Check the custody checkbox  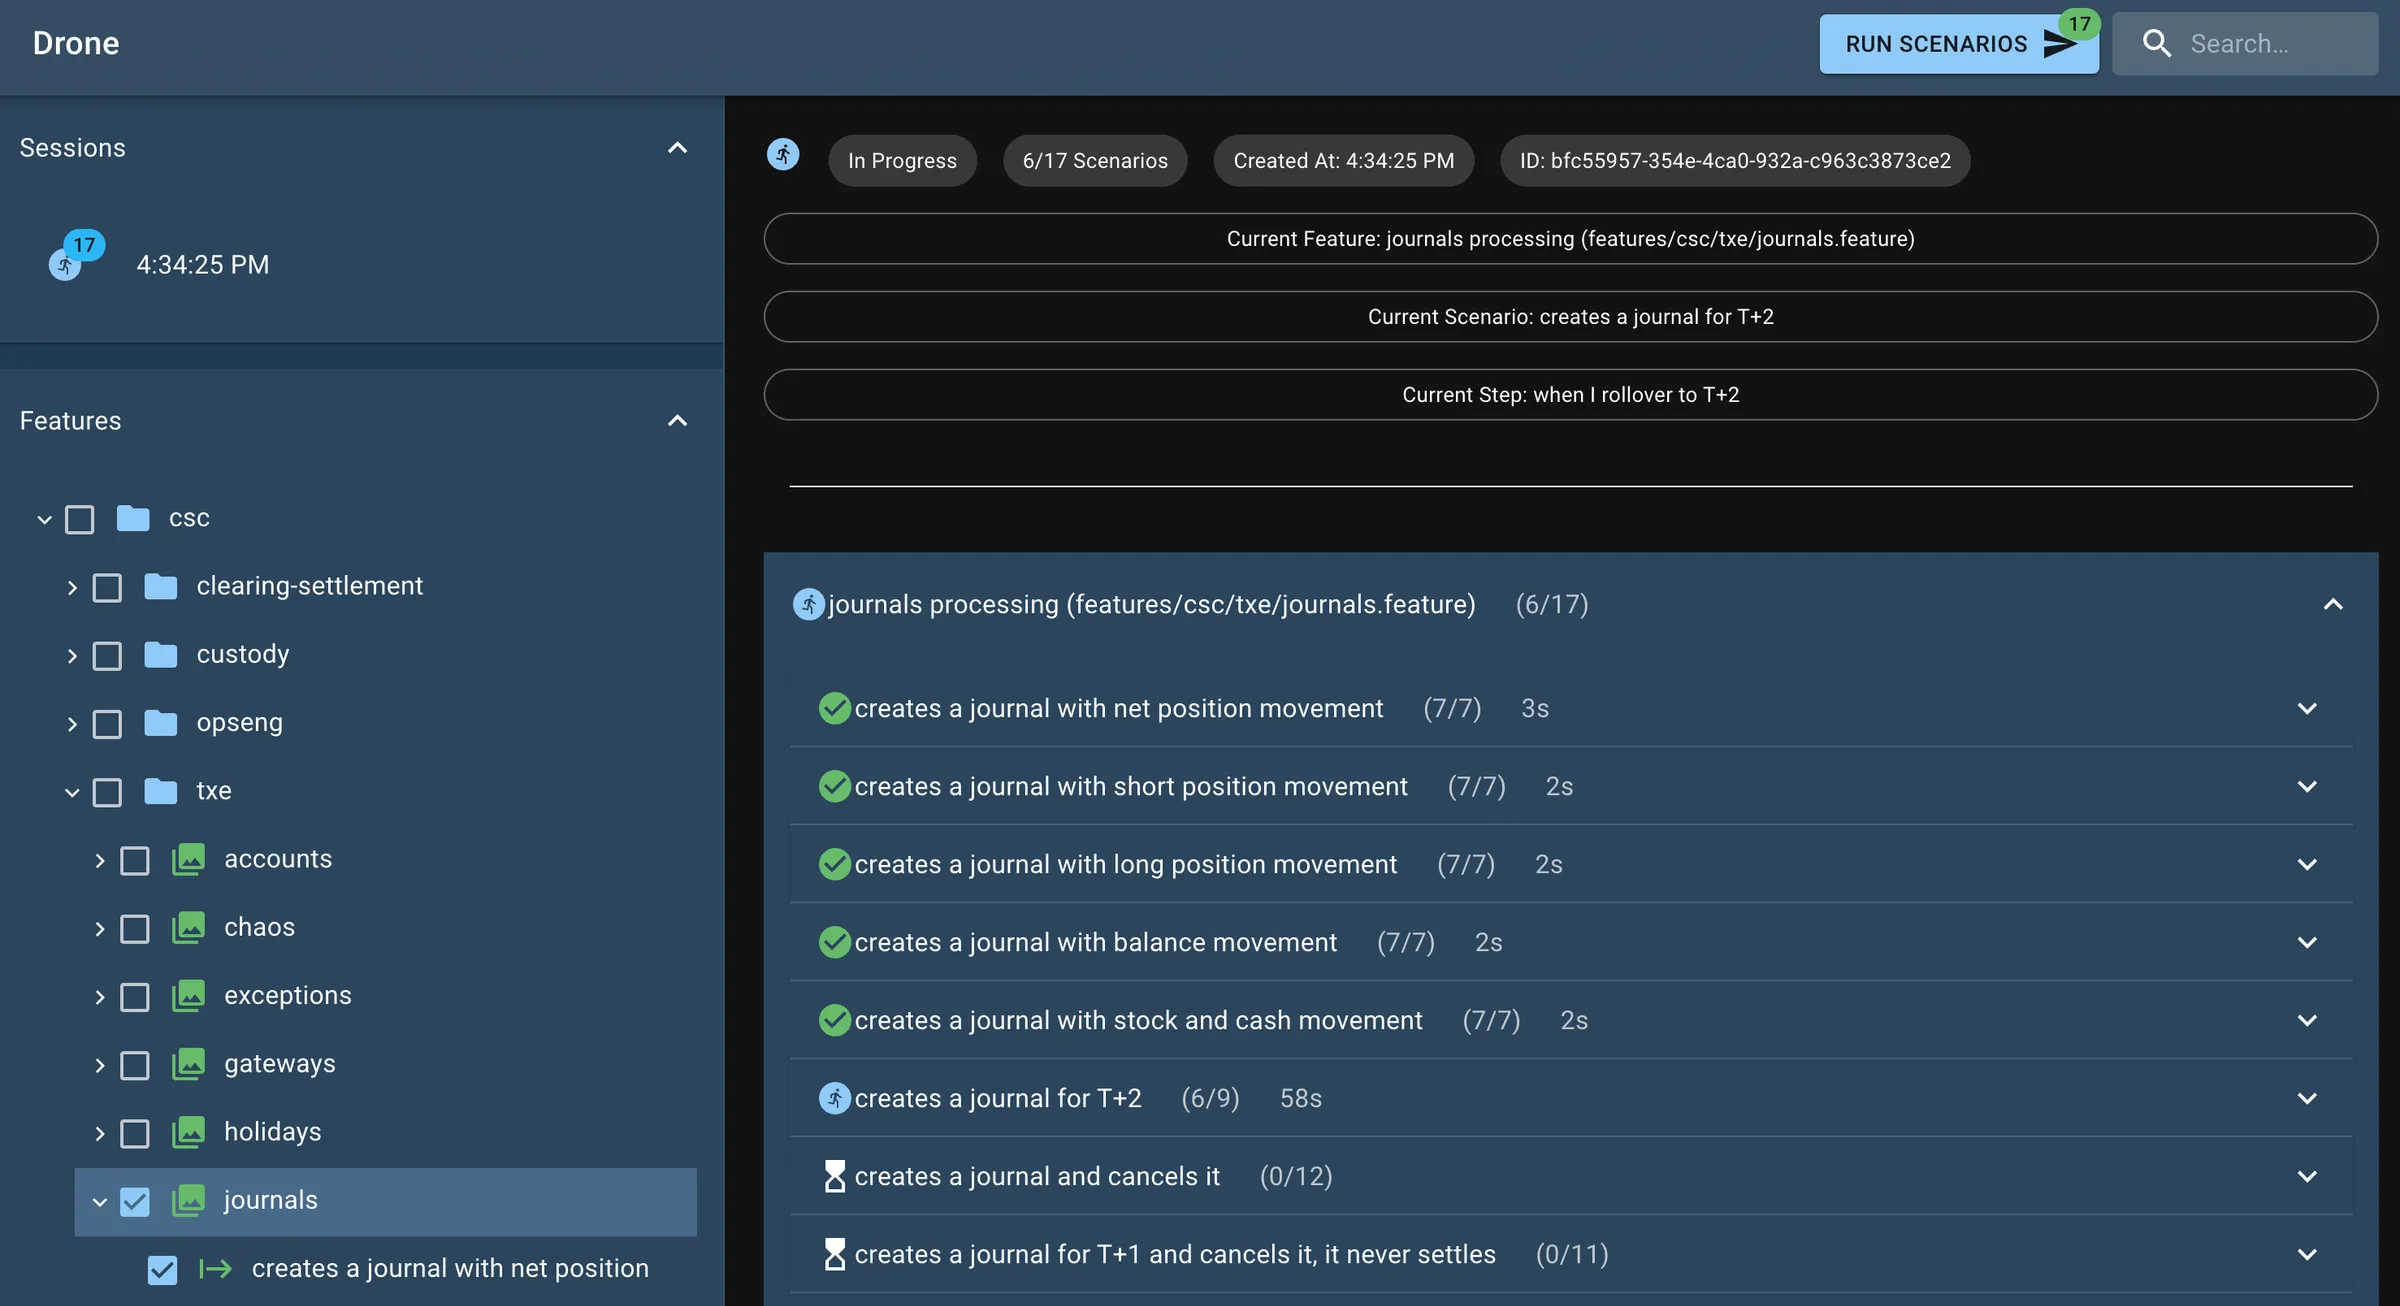point(107,656)
